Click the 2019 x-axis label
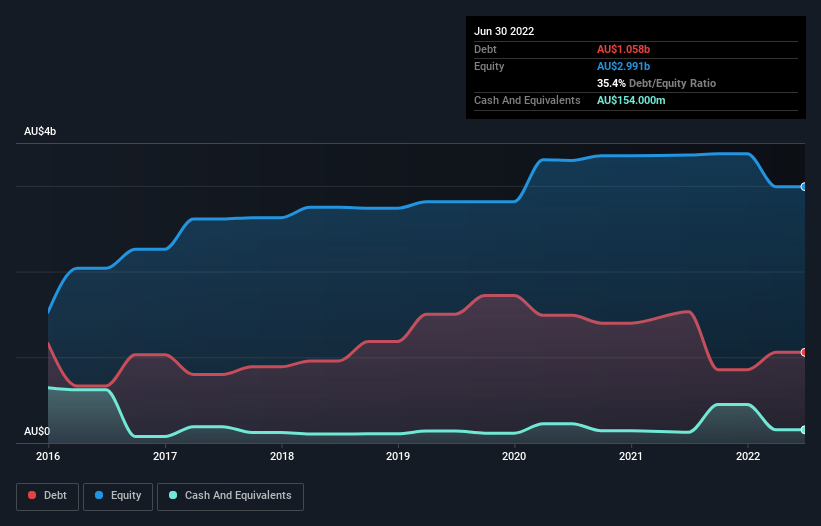This screenshot has height=526, width=821. coord(398,456)
